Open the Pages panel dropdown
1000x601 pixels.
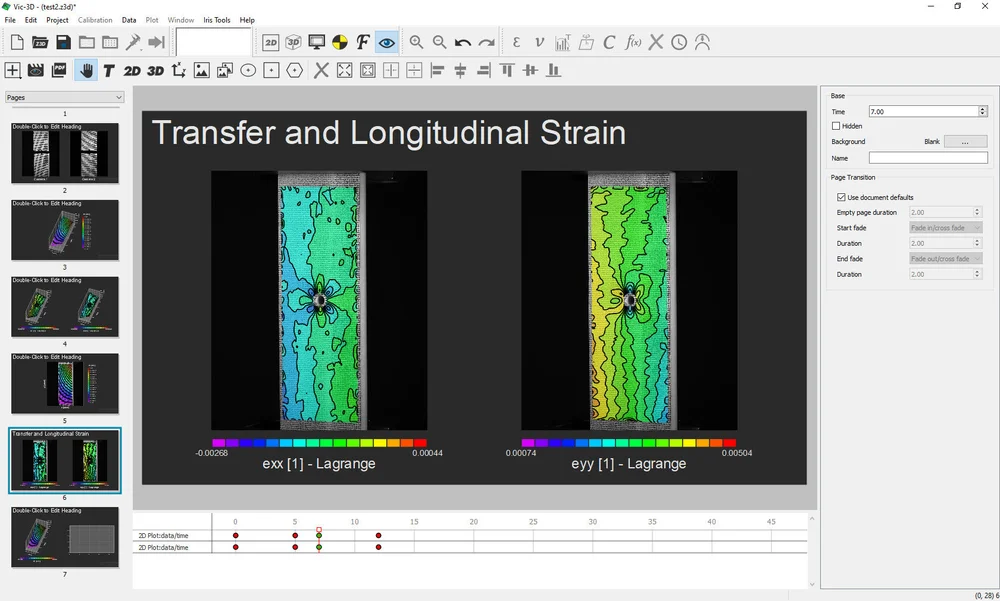click(121, 97)
